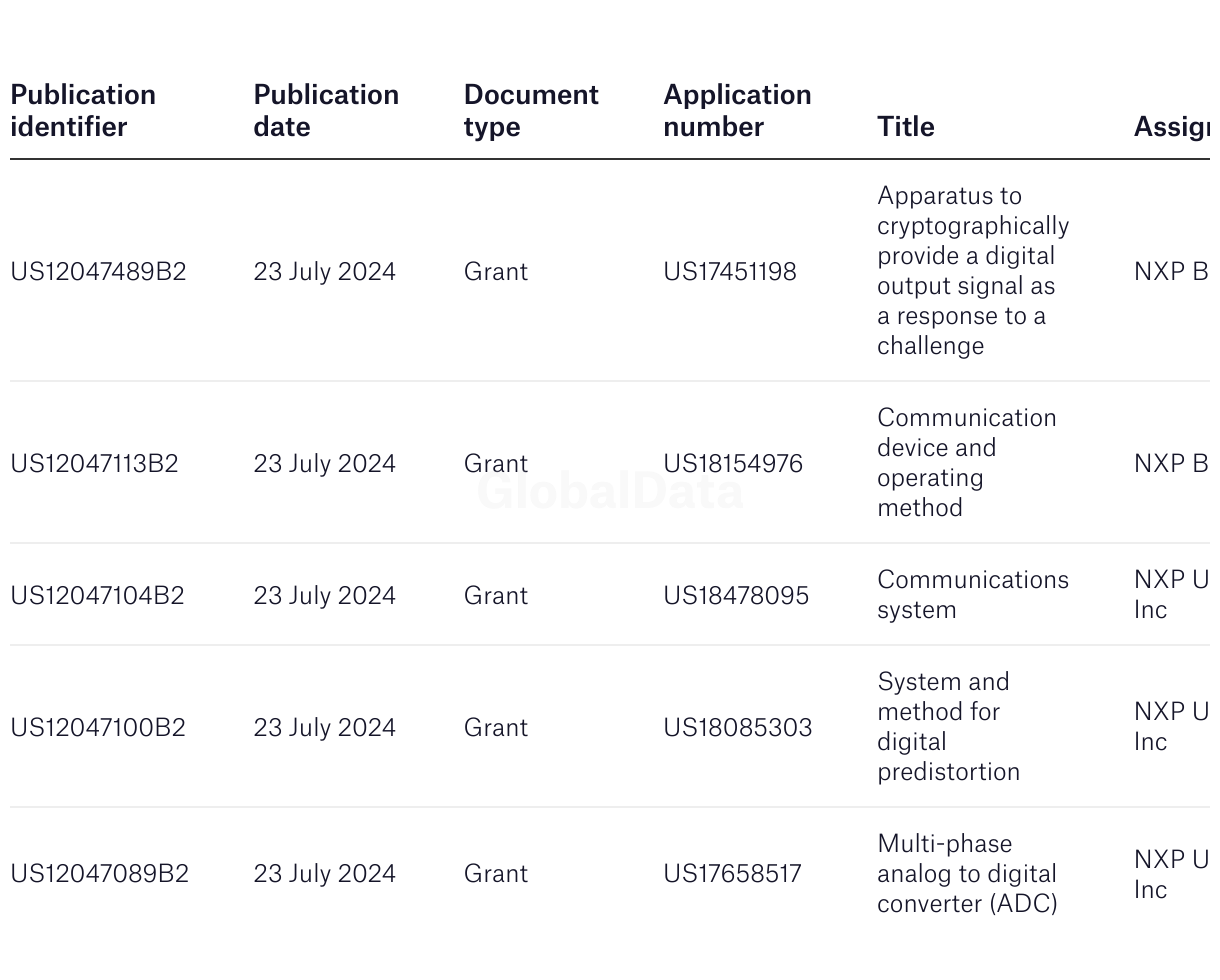Click the title 'Communication device and operating method'
This screenshot has width=1220, height=980.
[966, 462]
